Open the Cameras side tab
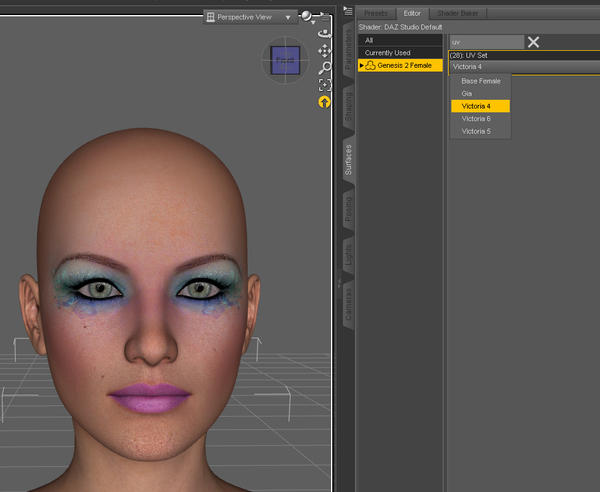The height and width of the screenshot is (492, 600). (348, 304)
